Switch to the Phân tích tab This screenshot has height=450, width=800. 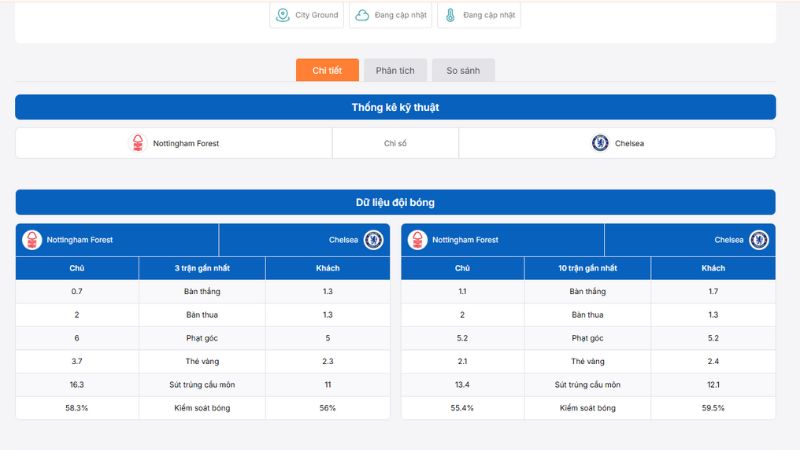point(395,70)
